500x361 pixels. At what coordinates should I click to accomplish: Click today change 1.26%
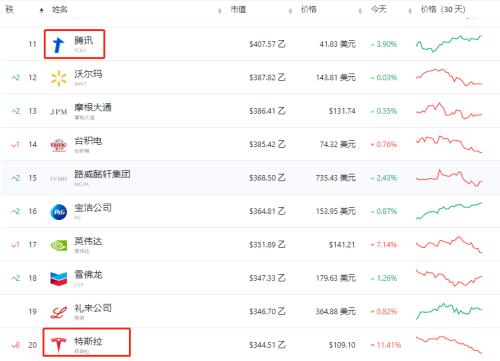[384, 278]
